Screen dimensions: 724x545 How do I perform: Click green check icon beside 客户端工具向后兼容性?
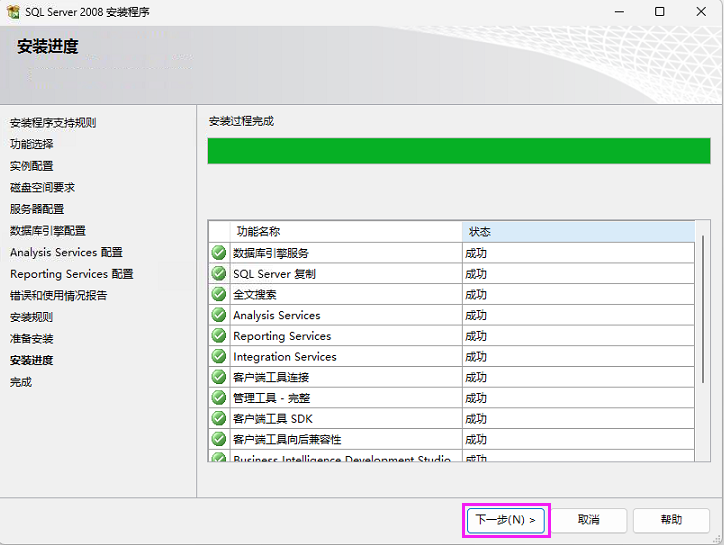click(219, 439)
